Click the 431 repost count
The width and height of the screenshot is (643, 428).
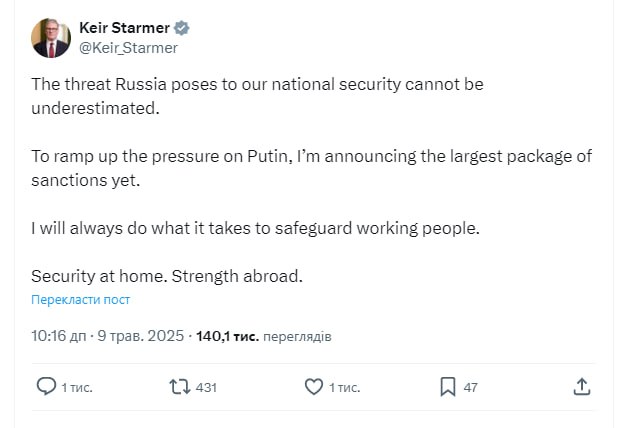point(206,387)
